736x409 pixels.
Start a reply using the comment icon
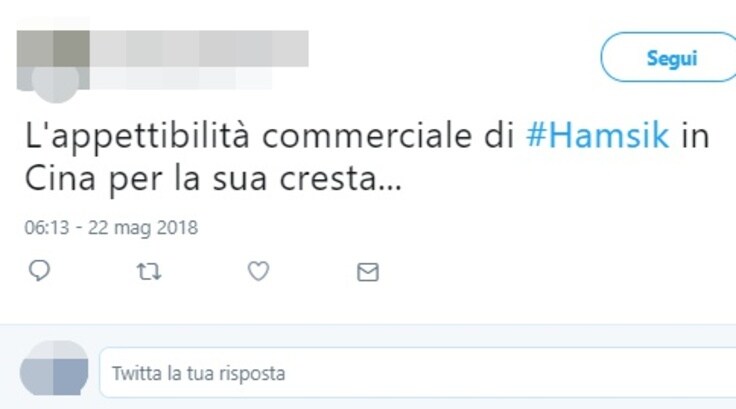[x=39, y=271]
